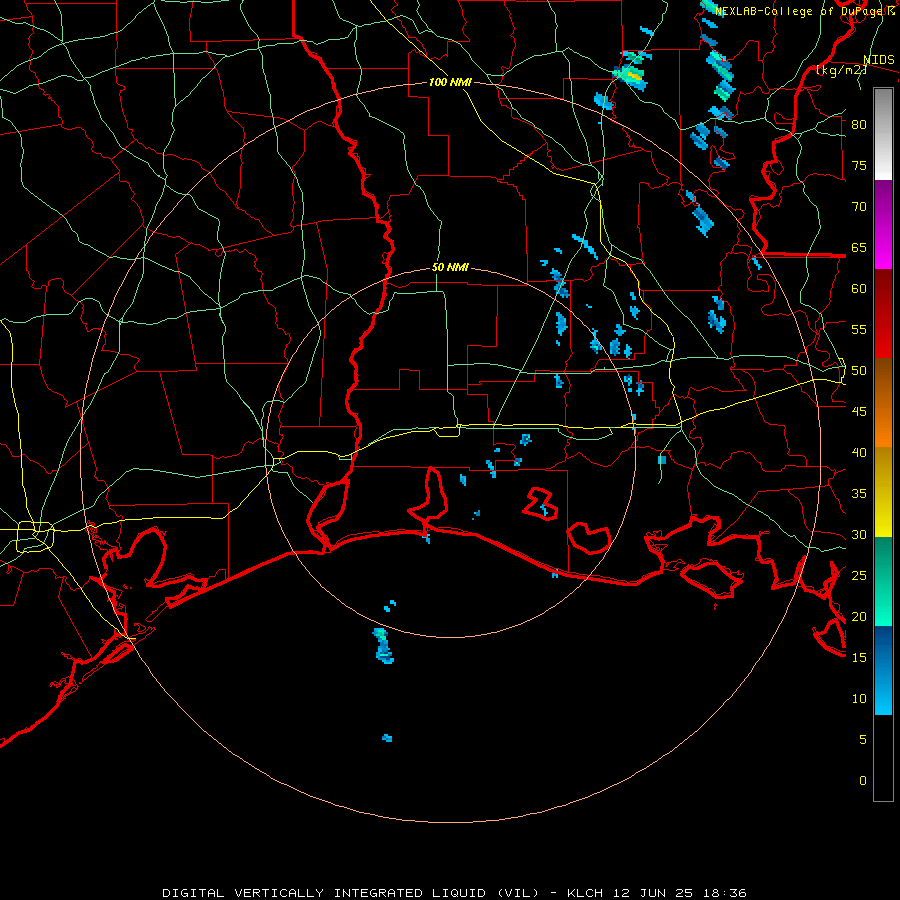This screenshot has width=900, height=900.
Task: Pick the blue segment of the VIL scale
Action: pyautogui.click(x=883, y=670)
